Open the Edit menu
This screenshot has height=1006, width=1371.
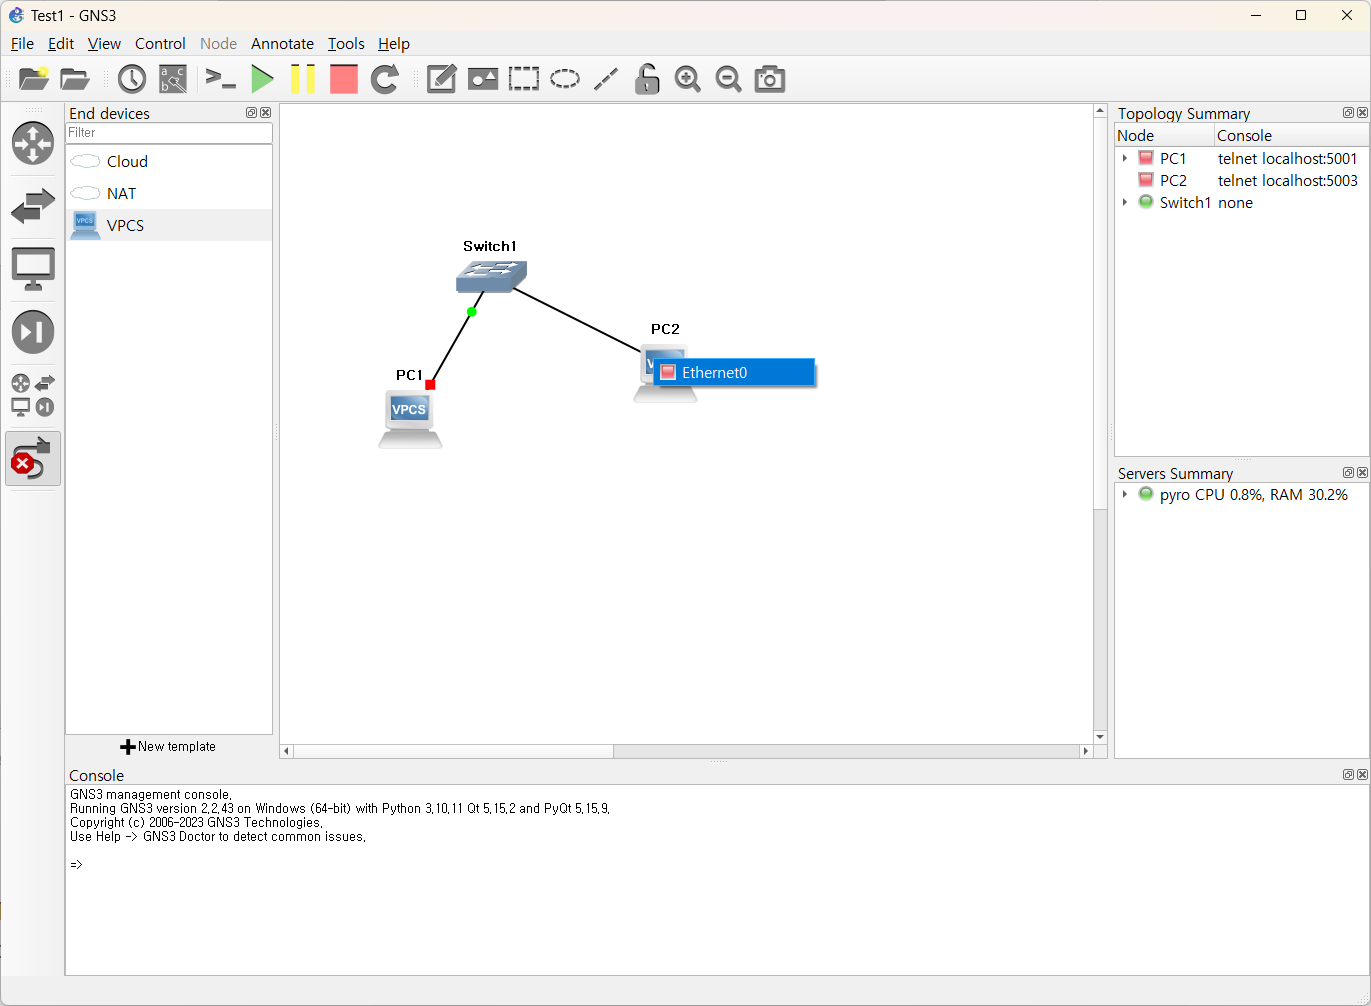(61, 43)
